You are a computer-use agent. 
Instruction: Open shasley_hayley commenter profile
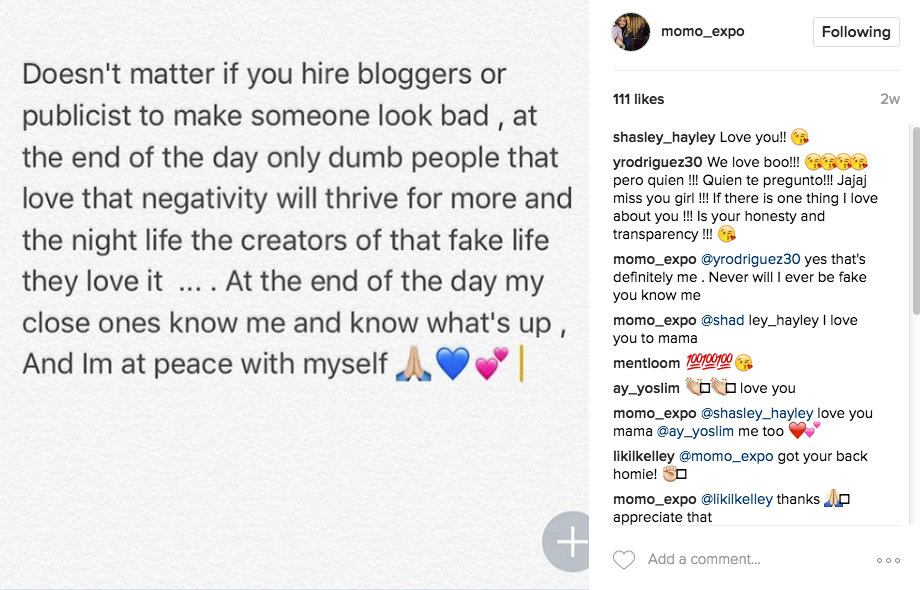664,137
